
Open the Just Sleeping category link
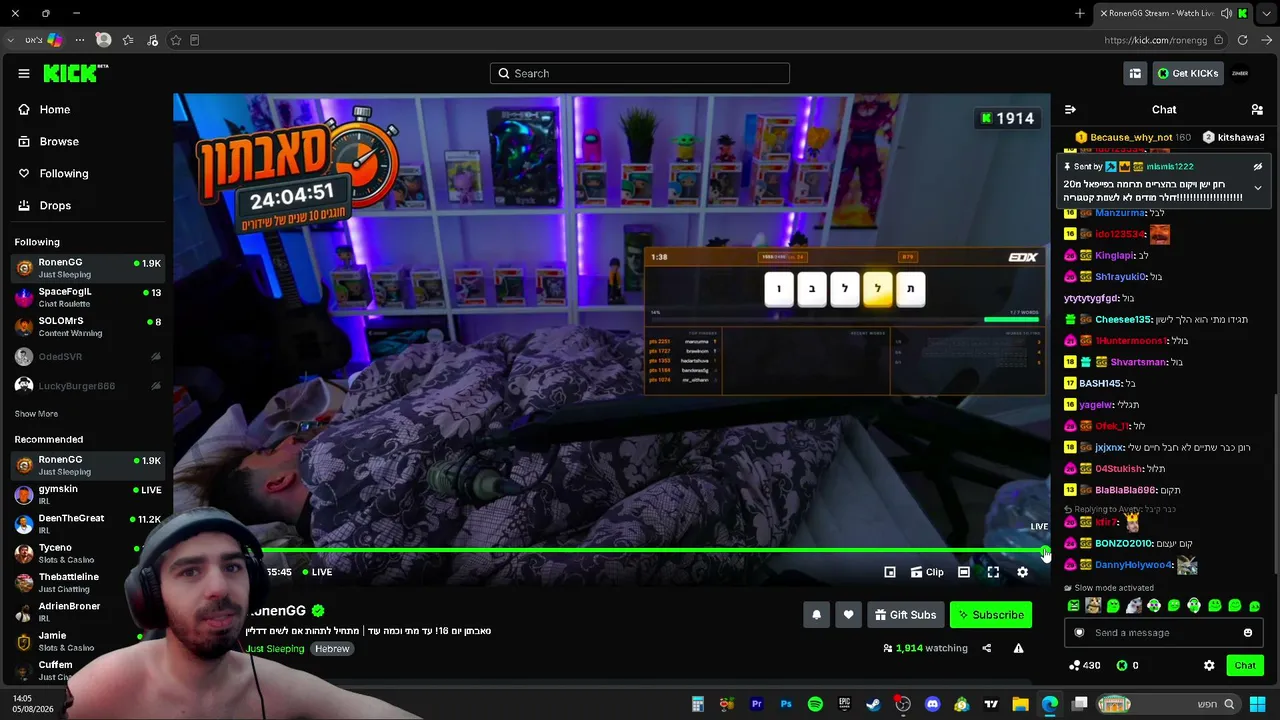(275, 649)
